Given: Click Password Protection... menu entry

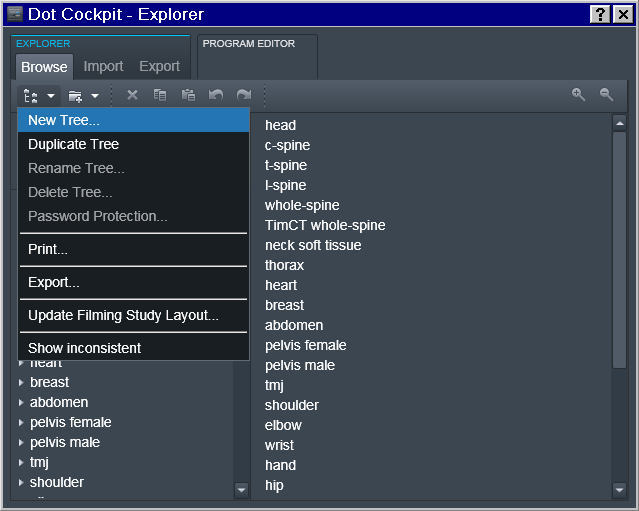Looking at the screenshot, I should [x=134, y=216].
